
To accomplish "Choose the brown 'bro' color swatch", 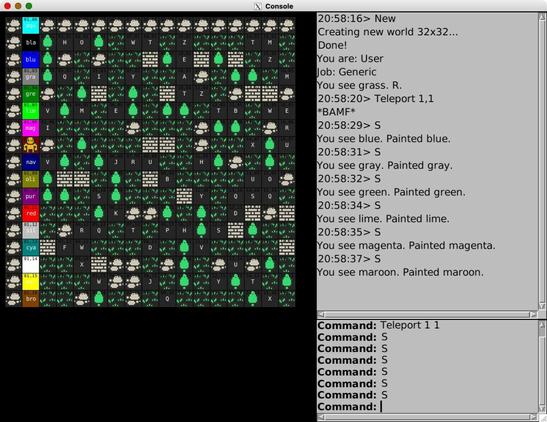I will (x=31, y=299).
